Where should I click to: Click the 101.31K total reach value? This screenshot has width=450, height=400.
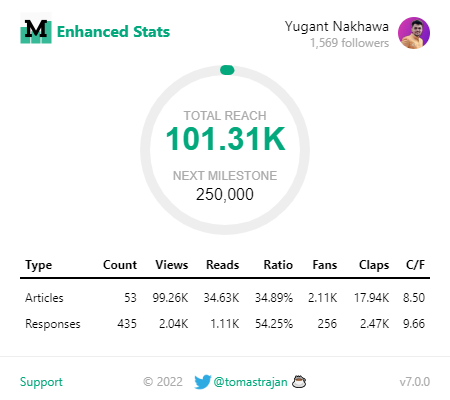[x=226, y=139]
